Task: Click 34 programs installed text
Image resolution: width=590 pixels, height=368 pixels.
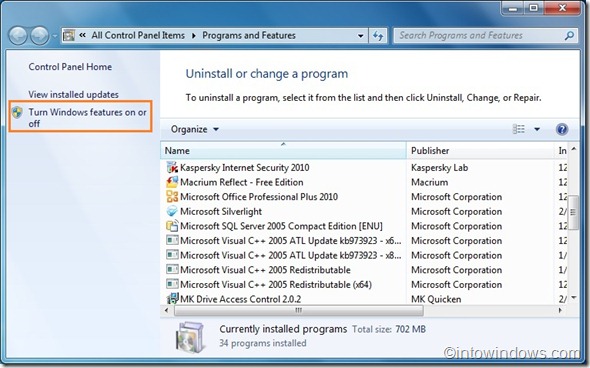Action: (x=263, y=343)
